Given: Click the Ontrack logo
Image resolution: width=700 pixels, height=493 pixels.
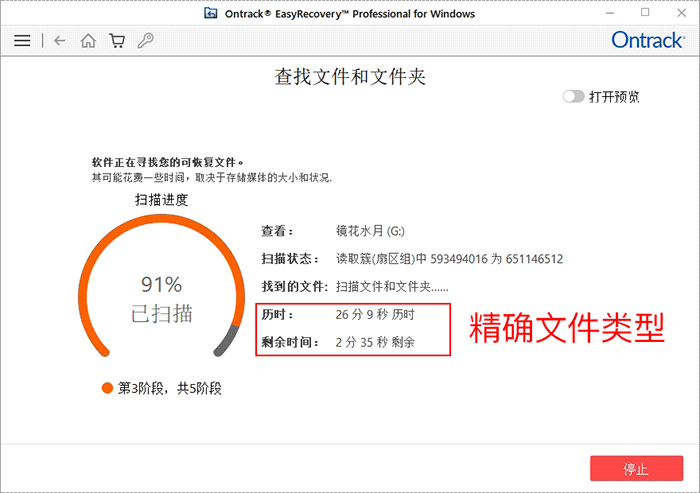Looking at the screenshot, I should coord(647,41).
